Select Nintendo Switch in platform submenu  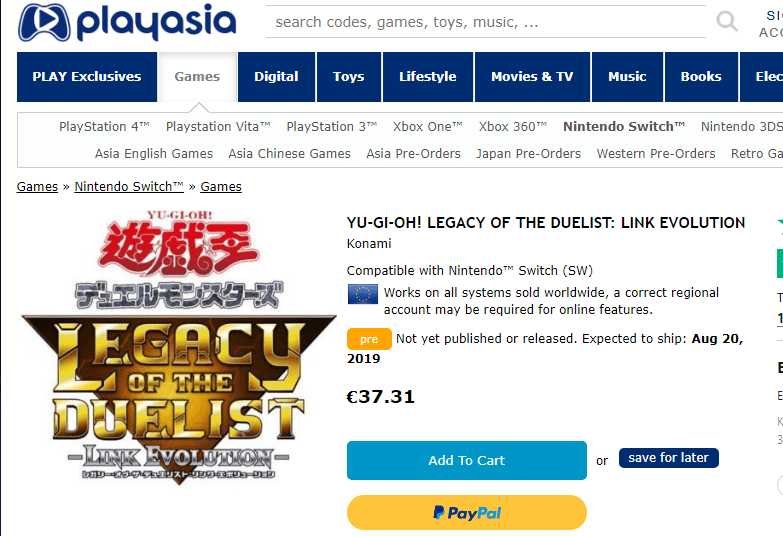click(624, 126)
